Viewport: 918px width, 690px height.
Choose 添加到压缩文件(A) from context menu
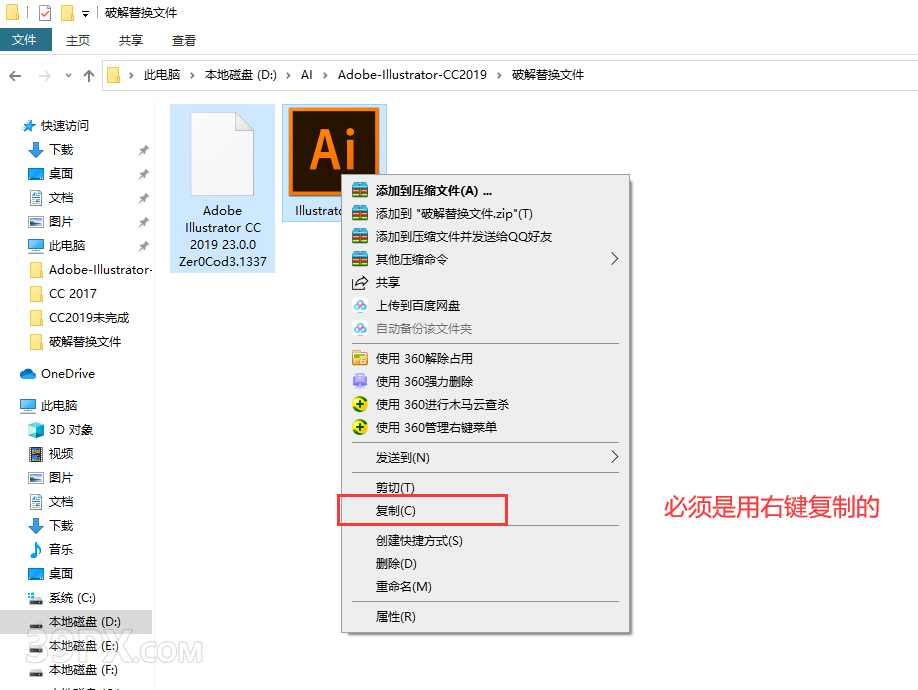(485, 191)
